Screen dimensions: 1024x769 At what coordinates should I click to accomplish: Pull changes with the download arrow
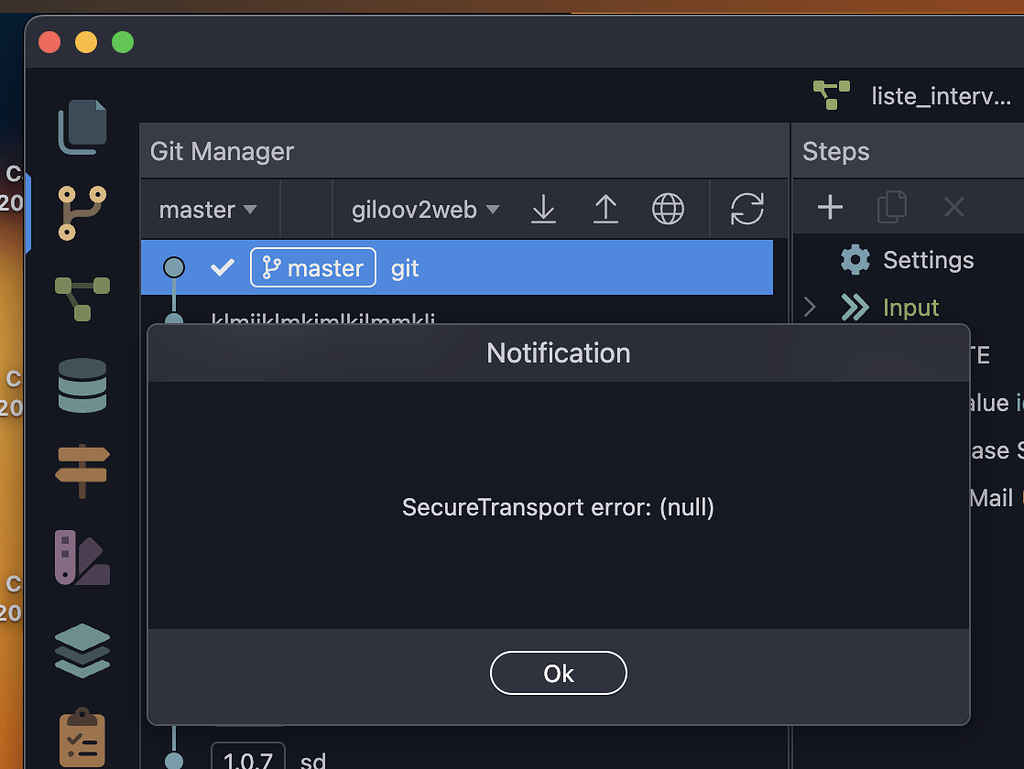click(x=543, y=209)
